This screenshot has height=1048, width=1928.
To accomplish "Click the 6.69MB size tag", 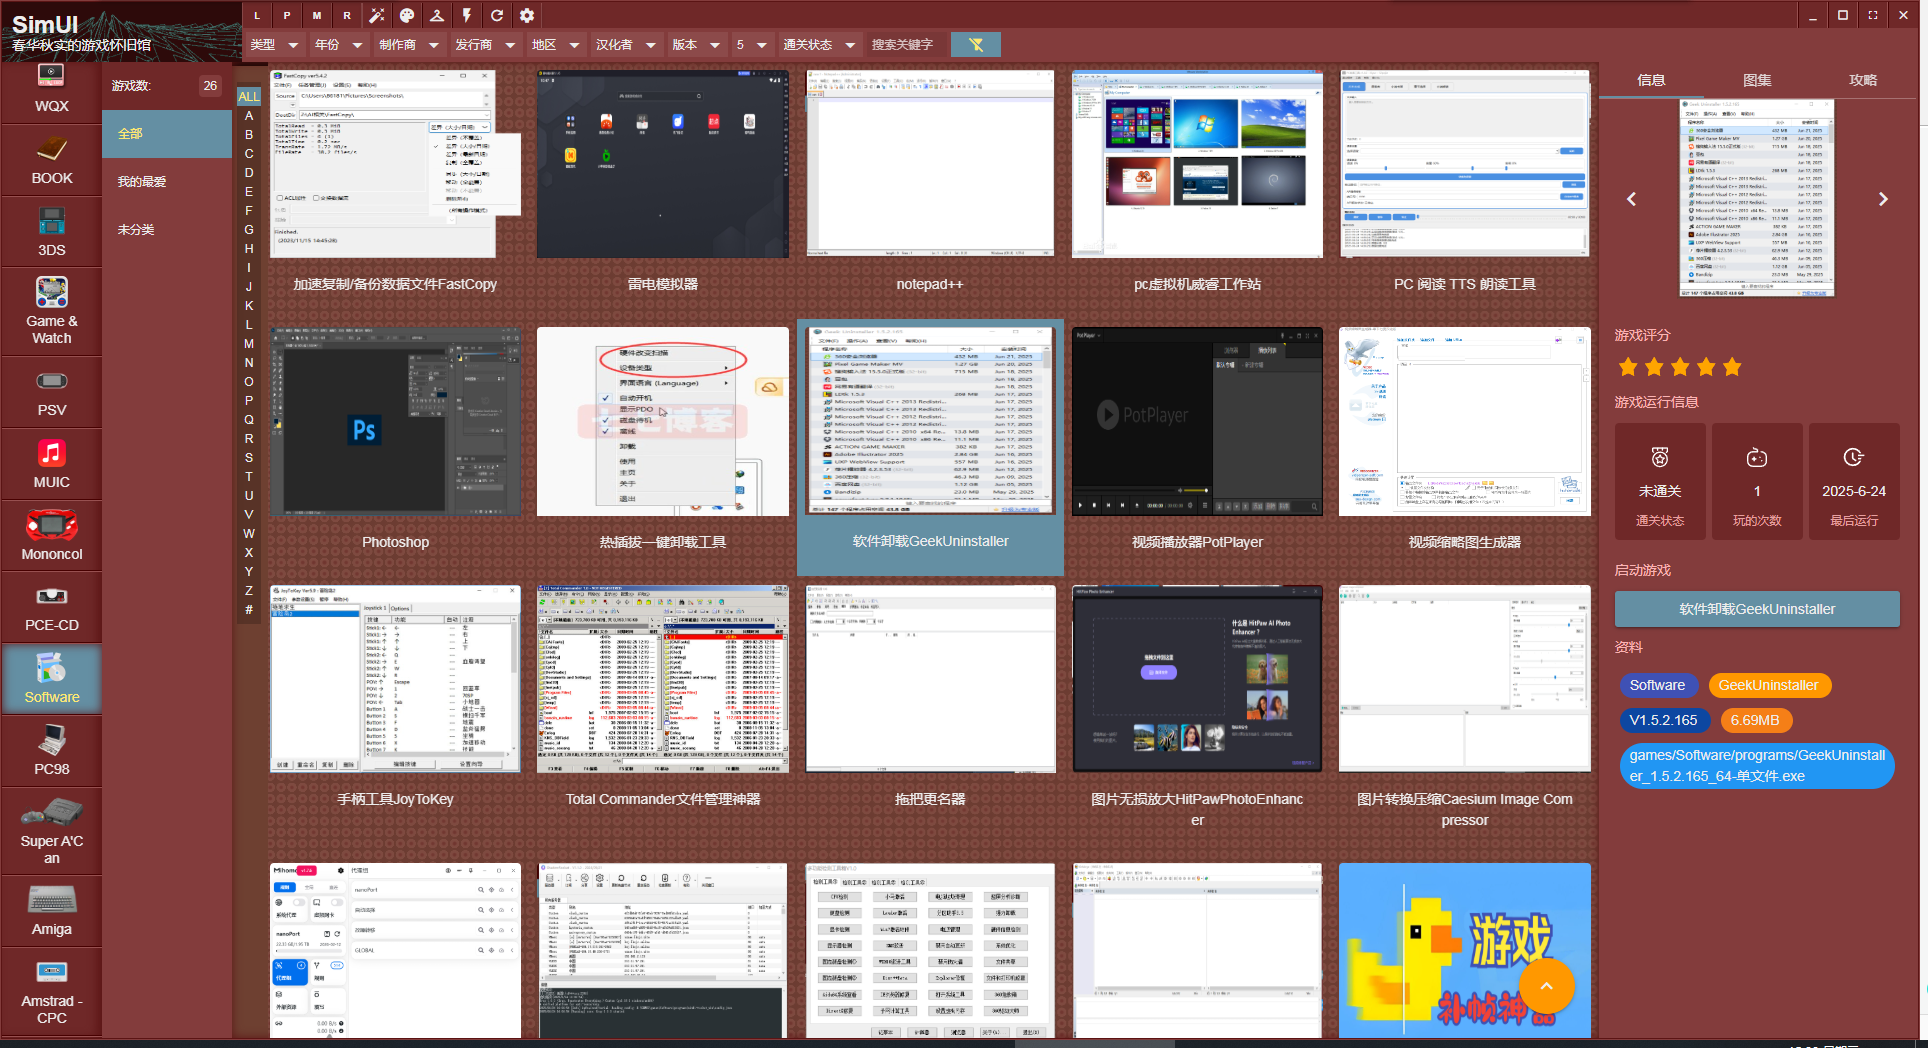I will [1755, 720].
